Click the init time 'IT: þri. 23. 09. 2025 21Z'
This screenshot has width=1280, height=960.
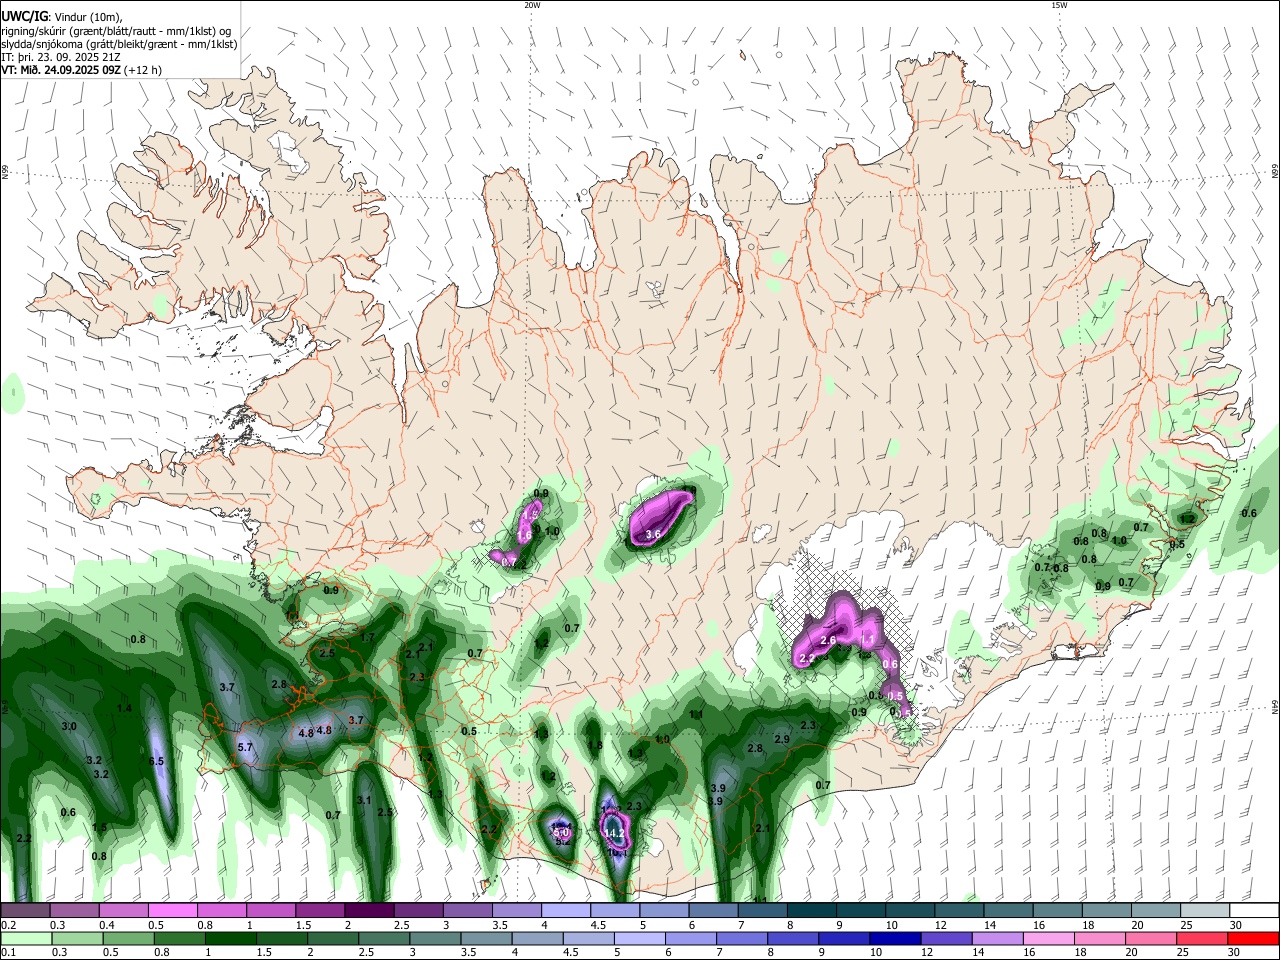point(62,57)
